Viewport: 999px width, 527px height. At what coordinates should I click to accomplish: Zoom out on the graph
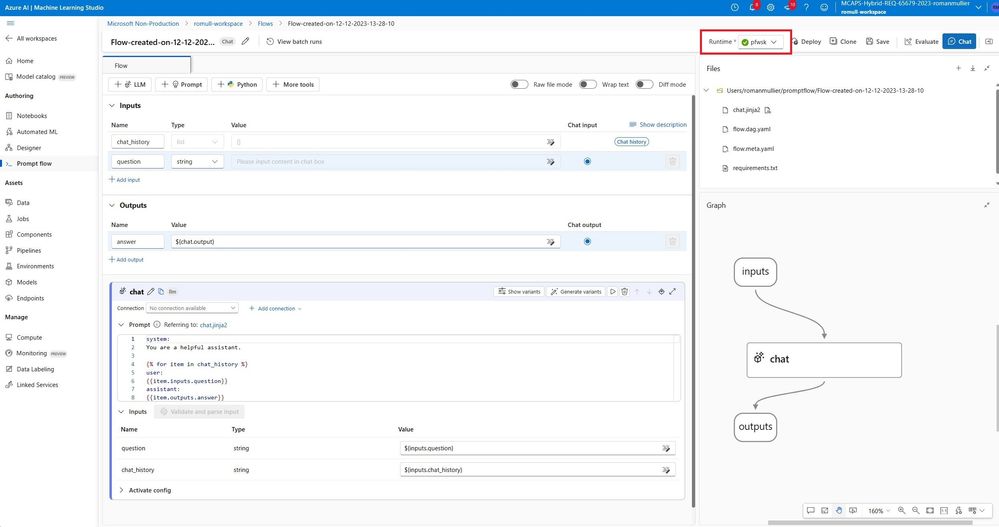point(916,510)
